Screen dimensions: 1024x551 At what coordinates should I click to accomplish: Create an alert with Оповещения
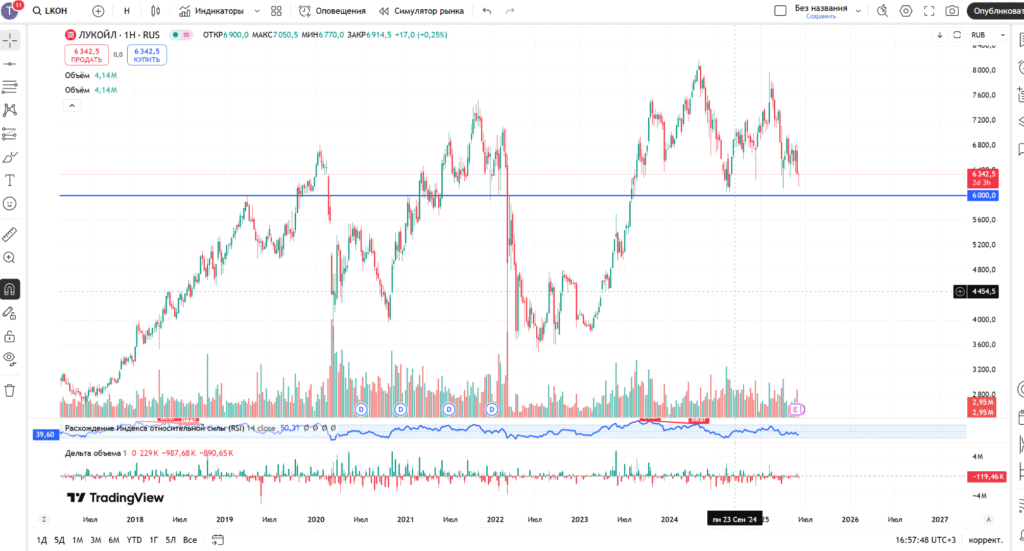point(332,11)
